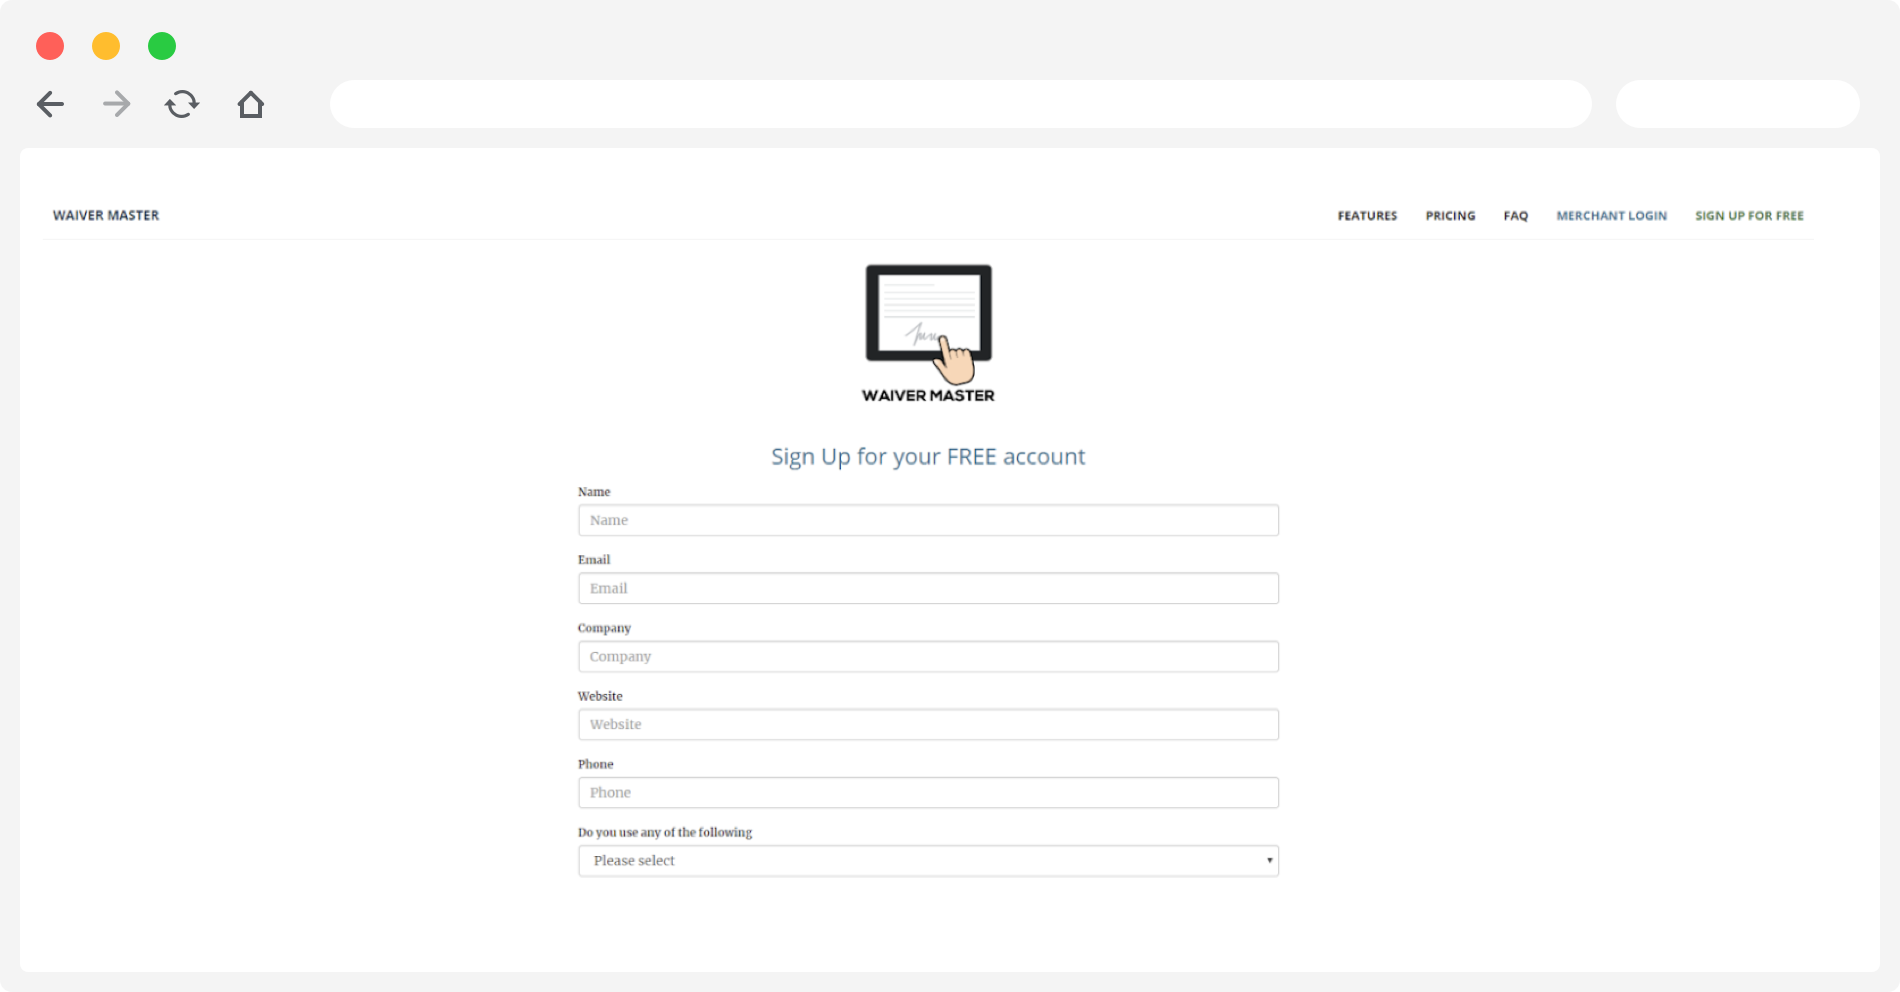Open the PRICING navigation menu item
Screen dimensions: 1900x992
1450,215
